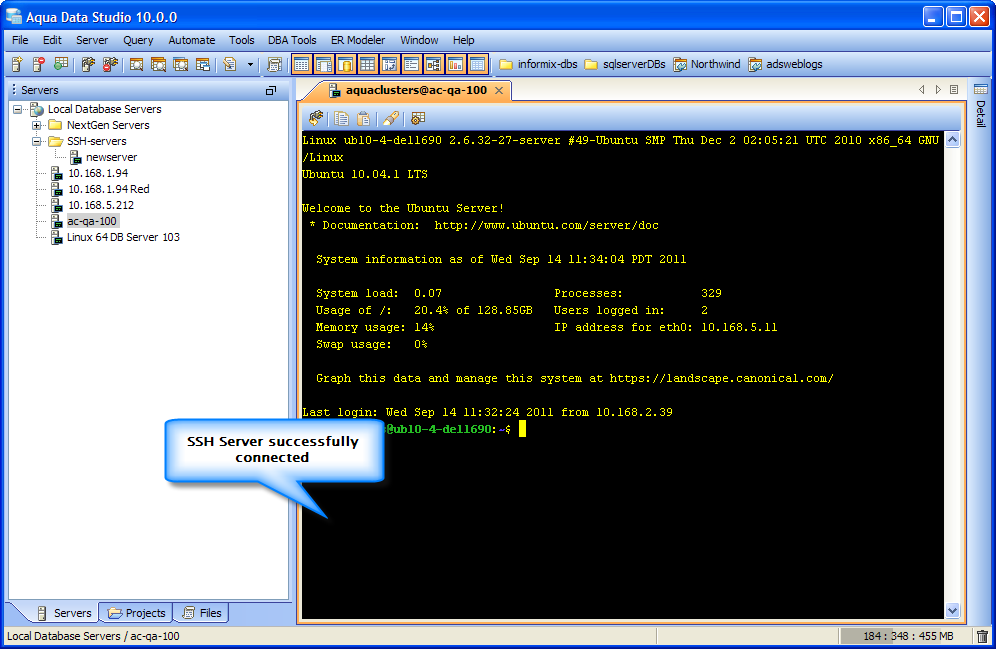Click the script document toolbar icon
The height and width of the screenshot is (649, 996).
coord(230,64)
